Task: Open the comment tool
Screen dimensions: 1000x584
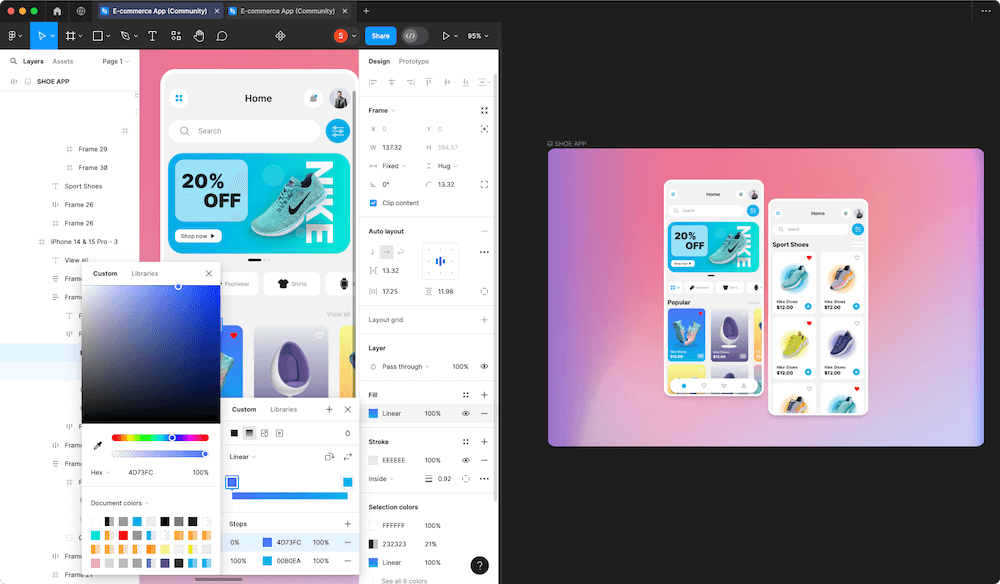Action: pos(222,36)
